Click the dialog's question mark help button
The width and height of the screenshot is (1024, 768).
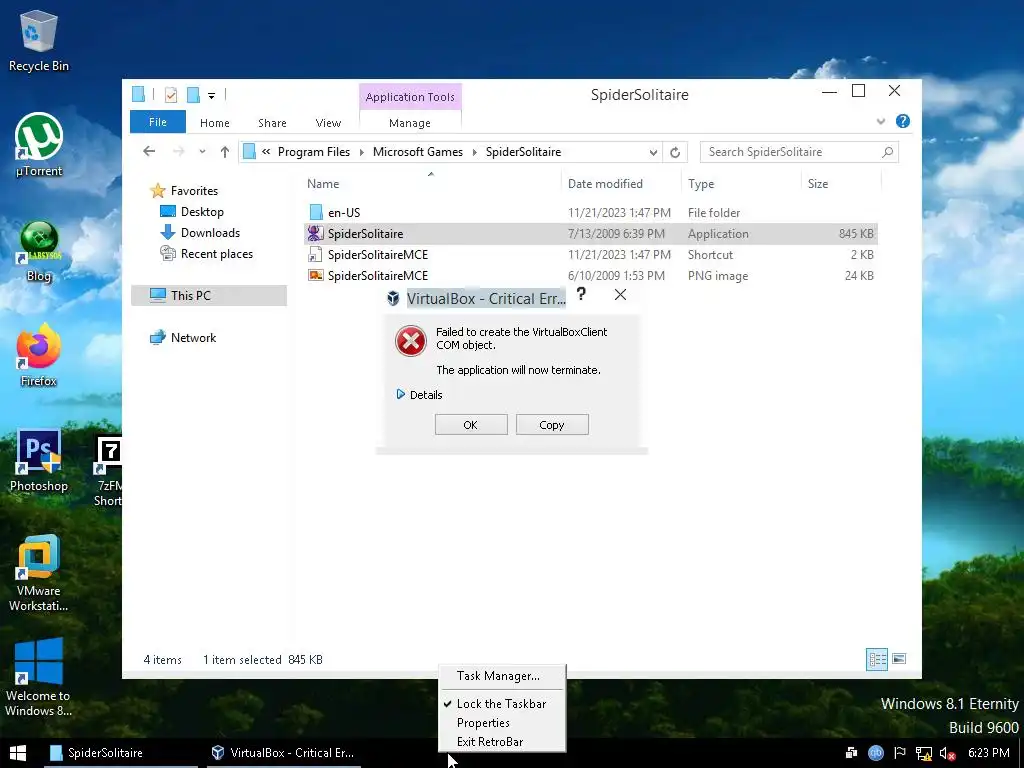(581, 295)
